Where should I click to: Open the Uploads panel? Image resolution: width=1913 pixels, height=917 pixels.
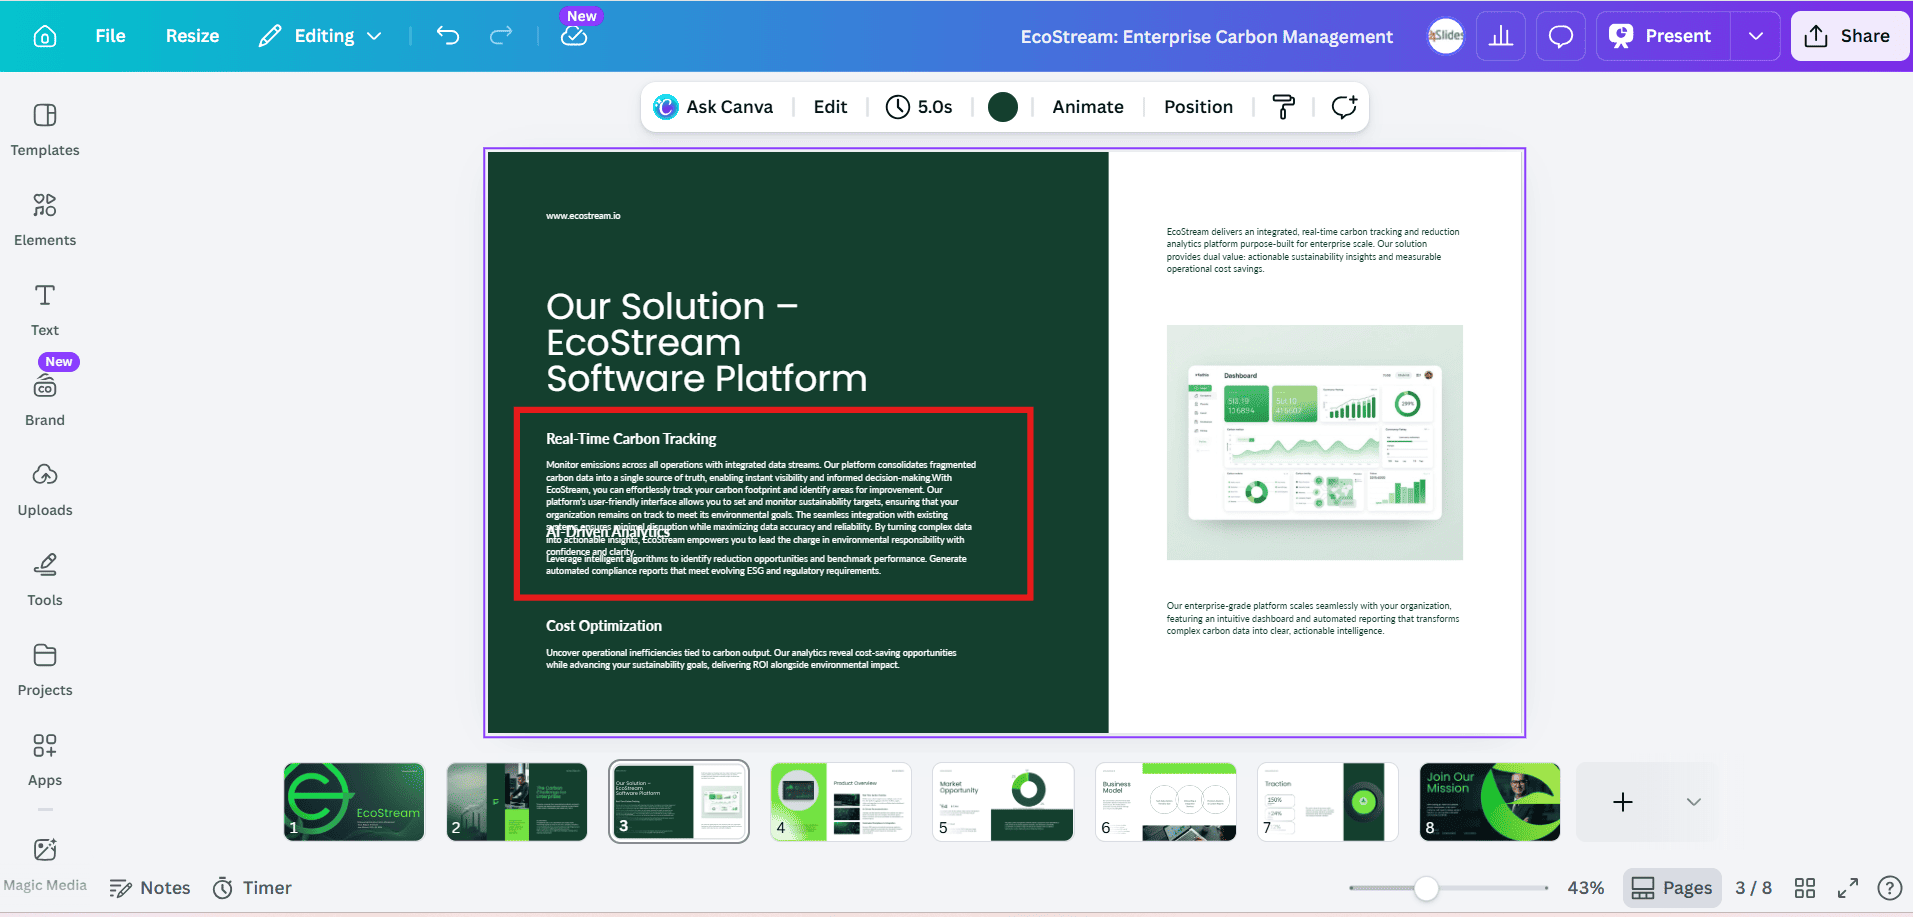(x=45, y=489)
